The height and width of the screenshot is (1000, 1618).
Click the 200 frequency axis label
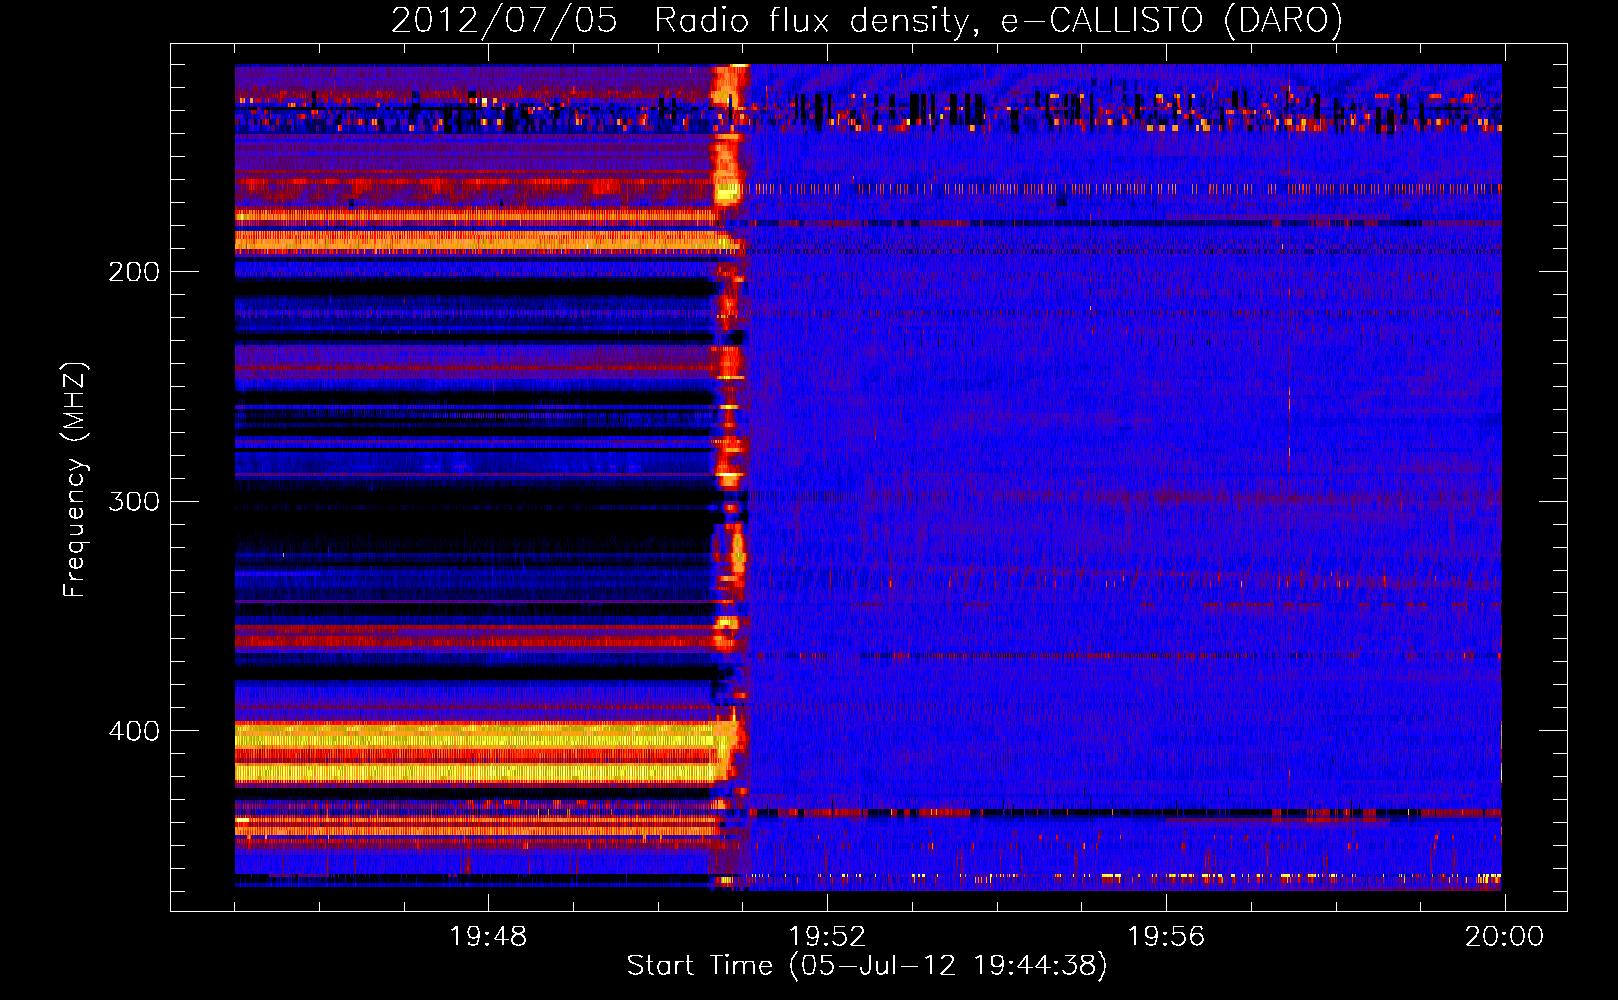134,272
